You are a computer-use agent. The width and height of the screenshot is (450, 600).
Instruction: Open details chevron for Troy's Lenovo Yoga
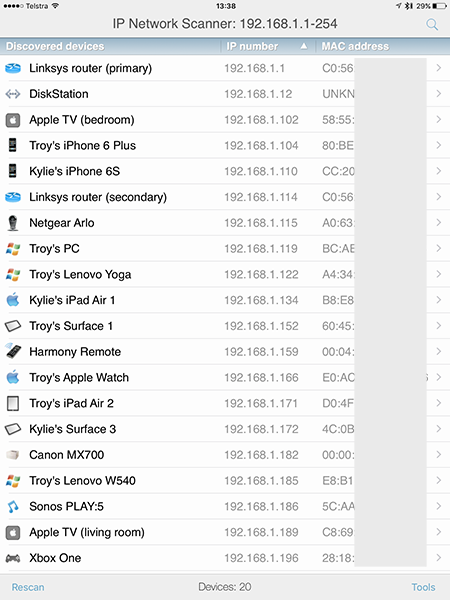tap(439, 274)
